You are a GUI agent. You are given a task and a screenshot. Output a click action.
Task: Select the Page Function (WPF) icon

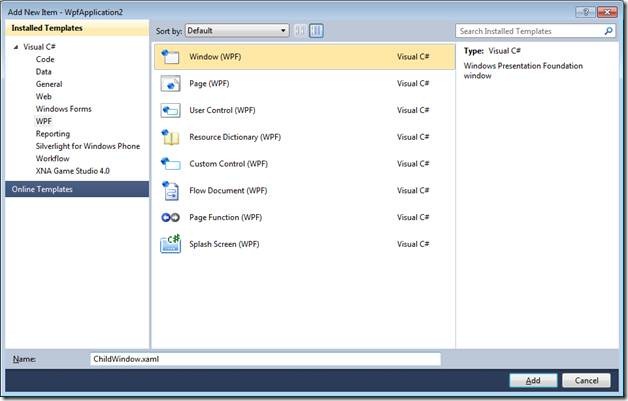click(170, 217)
